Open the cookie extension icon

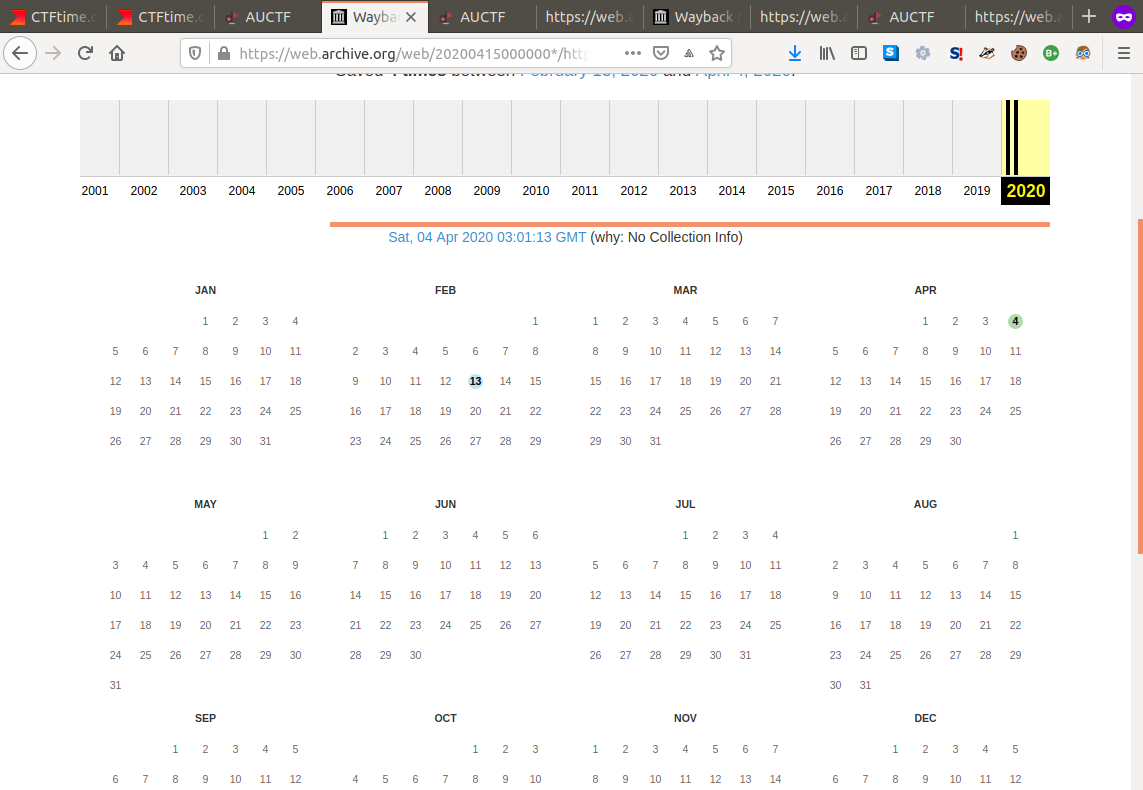[1019, 53]
